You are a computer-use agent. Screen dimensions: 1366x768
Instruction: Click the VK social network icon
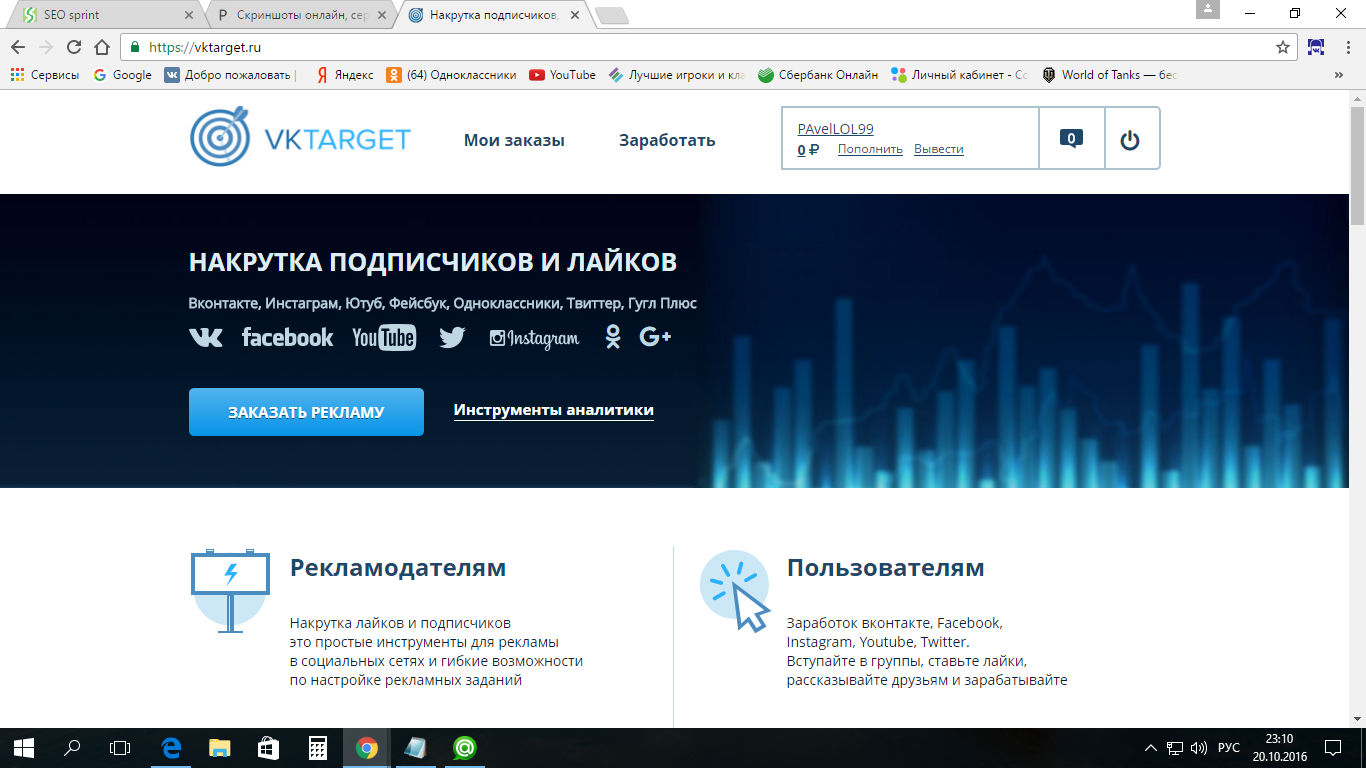click(206, 337)
